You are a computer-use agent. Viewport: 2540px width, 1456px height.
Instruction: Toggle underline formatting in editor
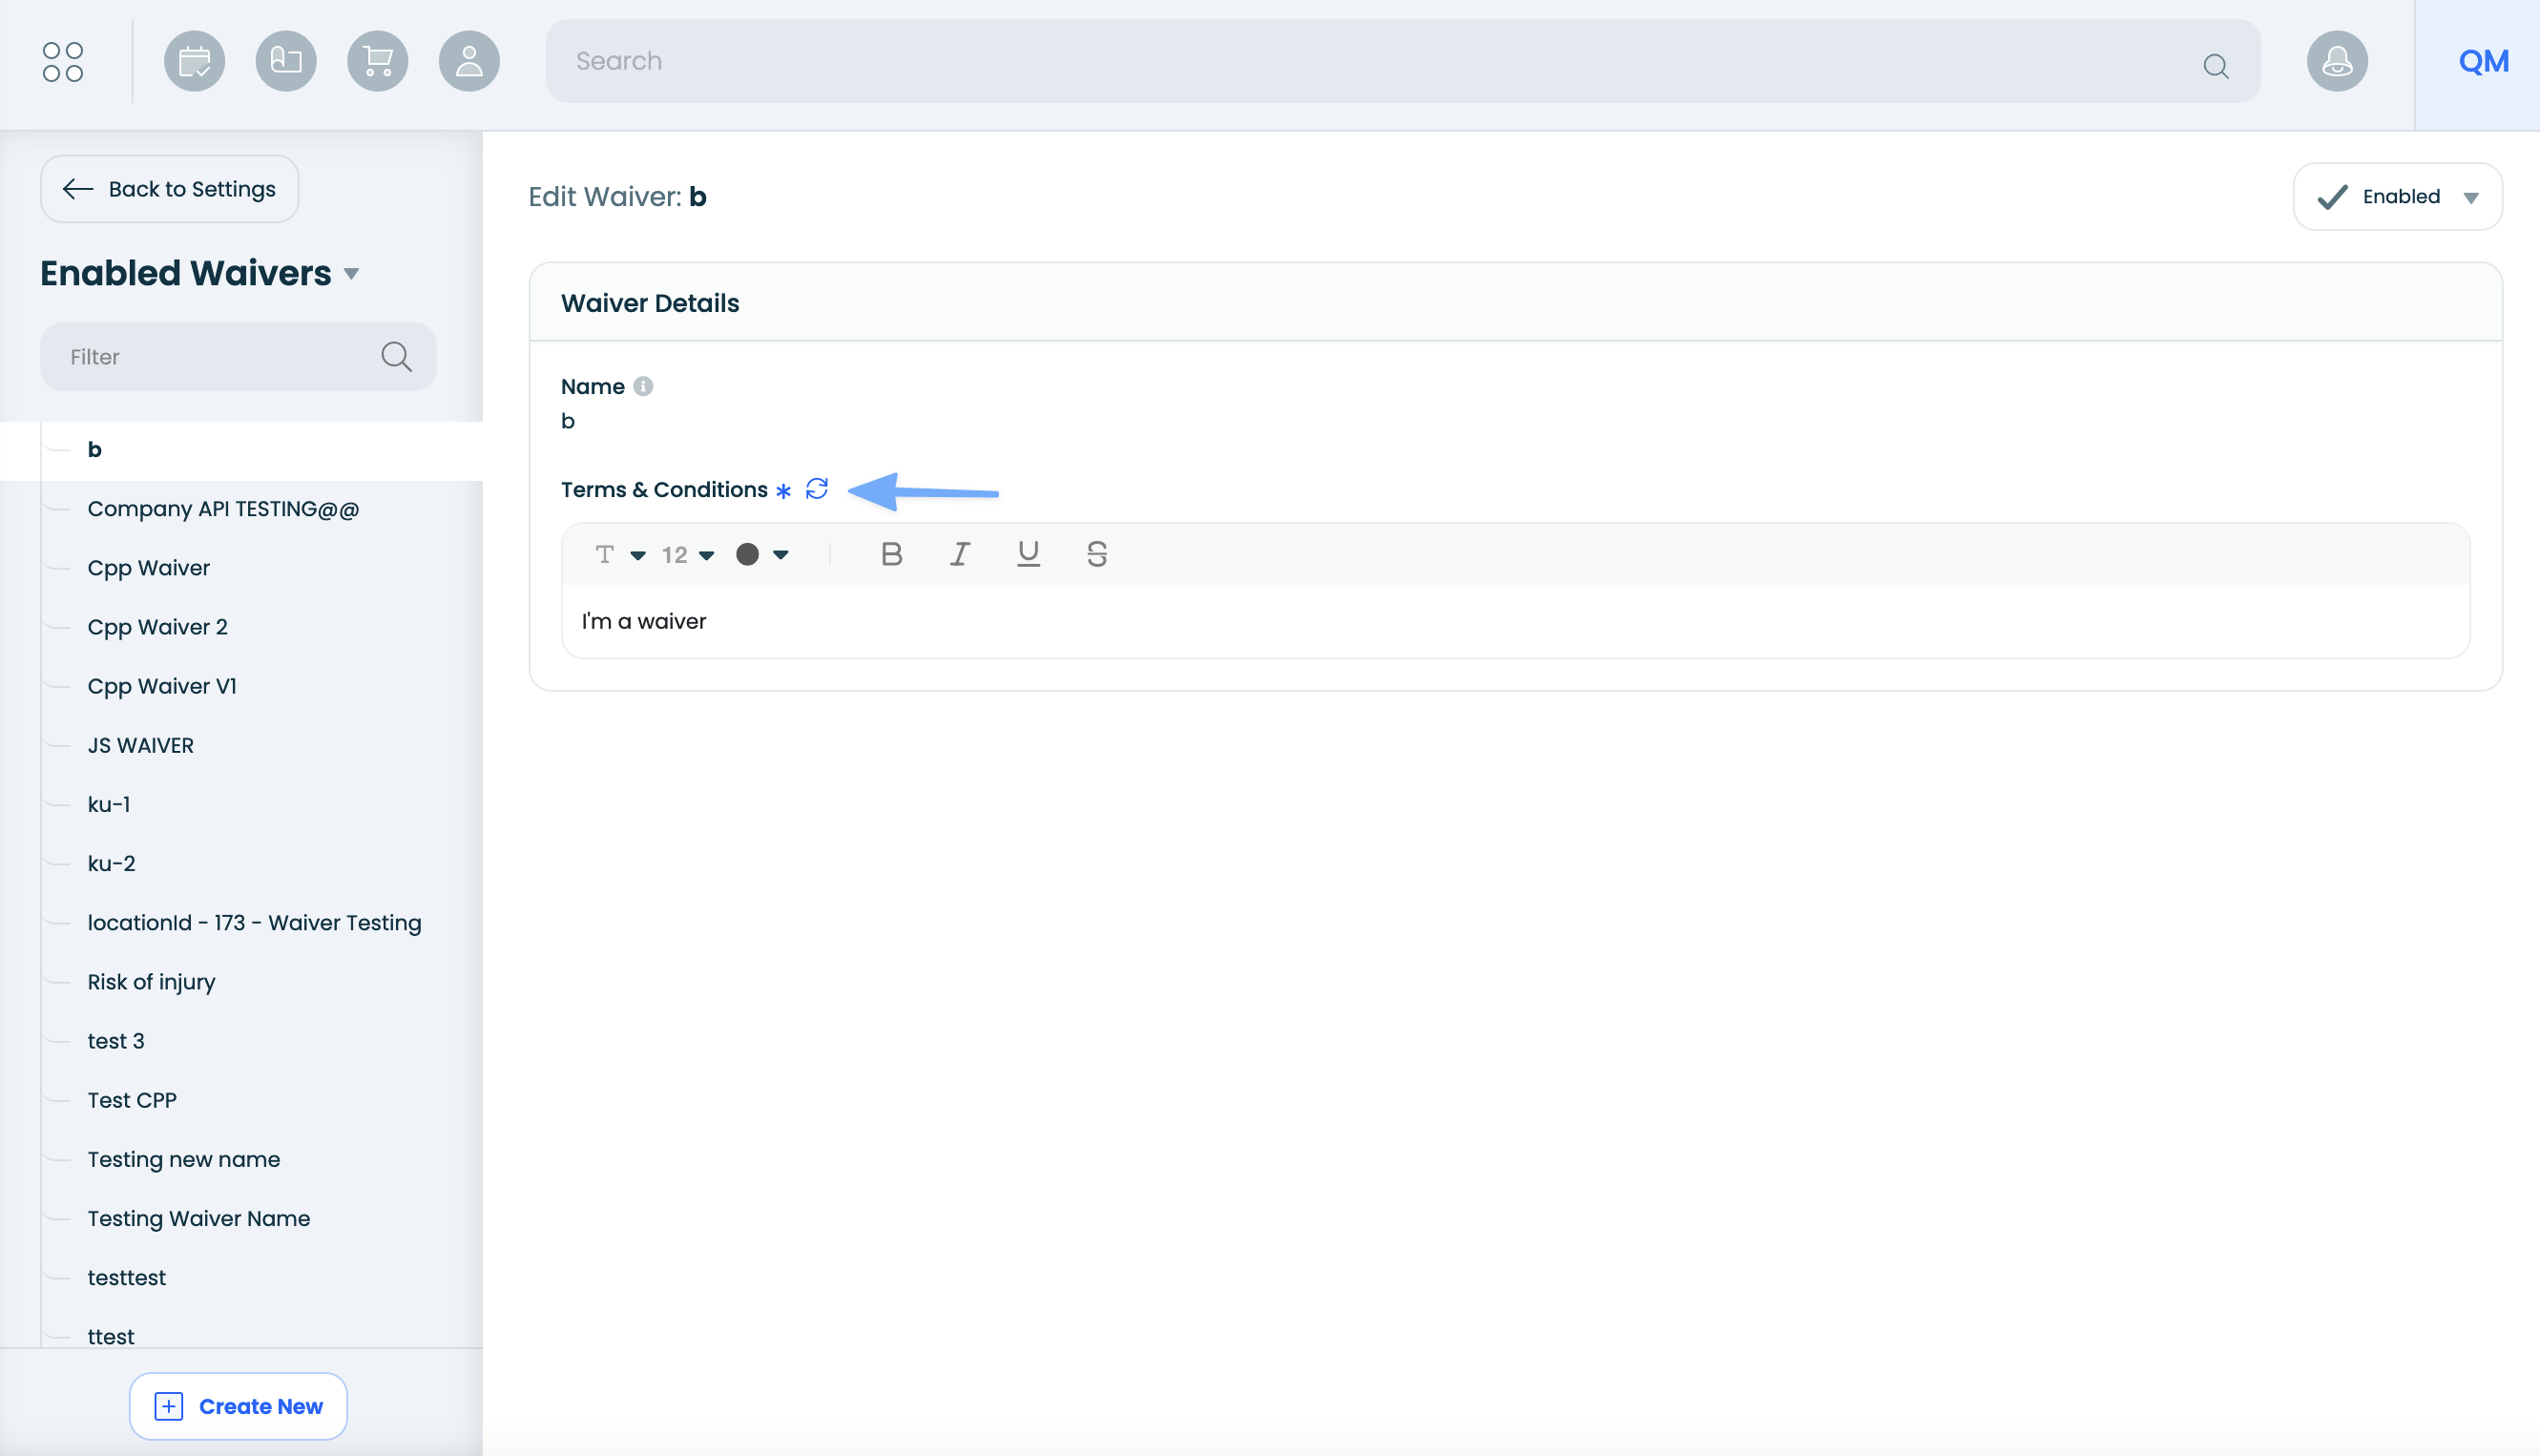(x=1028, y=554)
